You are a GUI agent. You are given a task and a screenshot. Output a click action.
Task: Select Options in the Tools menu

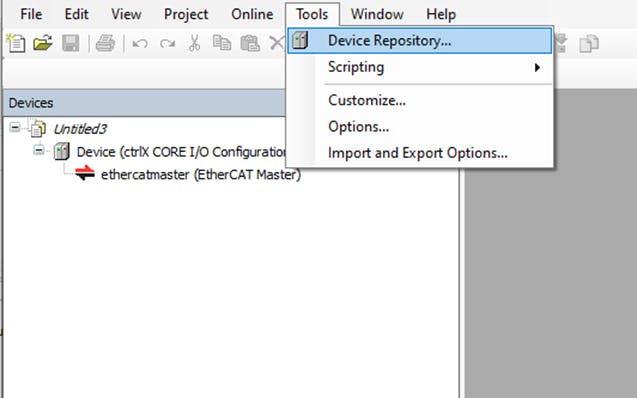pyautogui.click(x=358, y=127)
